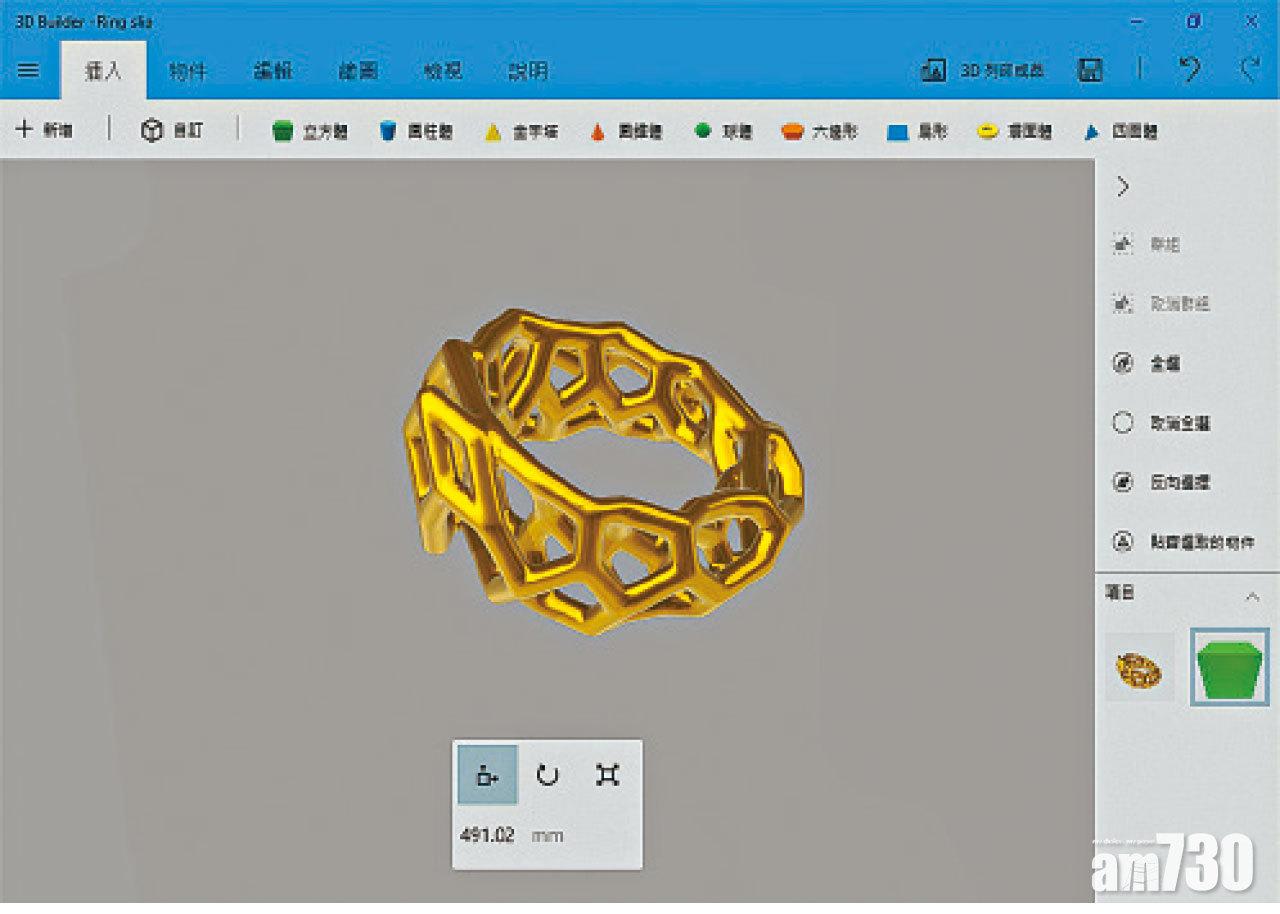Click Select All in the side panel
This screenshot has width=1280, height=914.
[1150, 364]
